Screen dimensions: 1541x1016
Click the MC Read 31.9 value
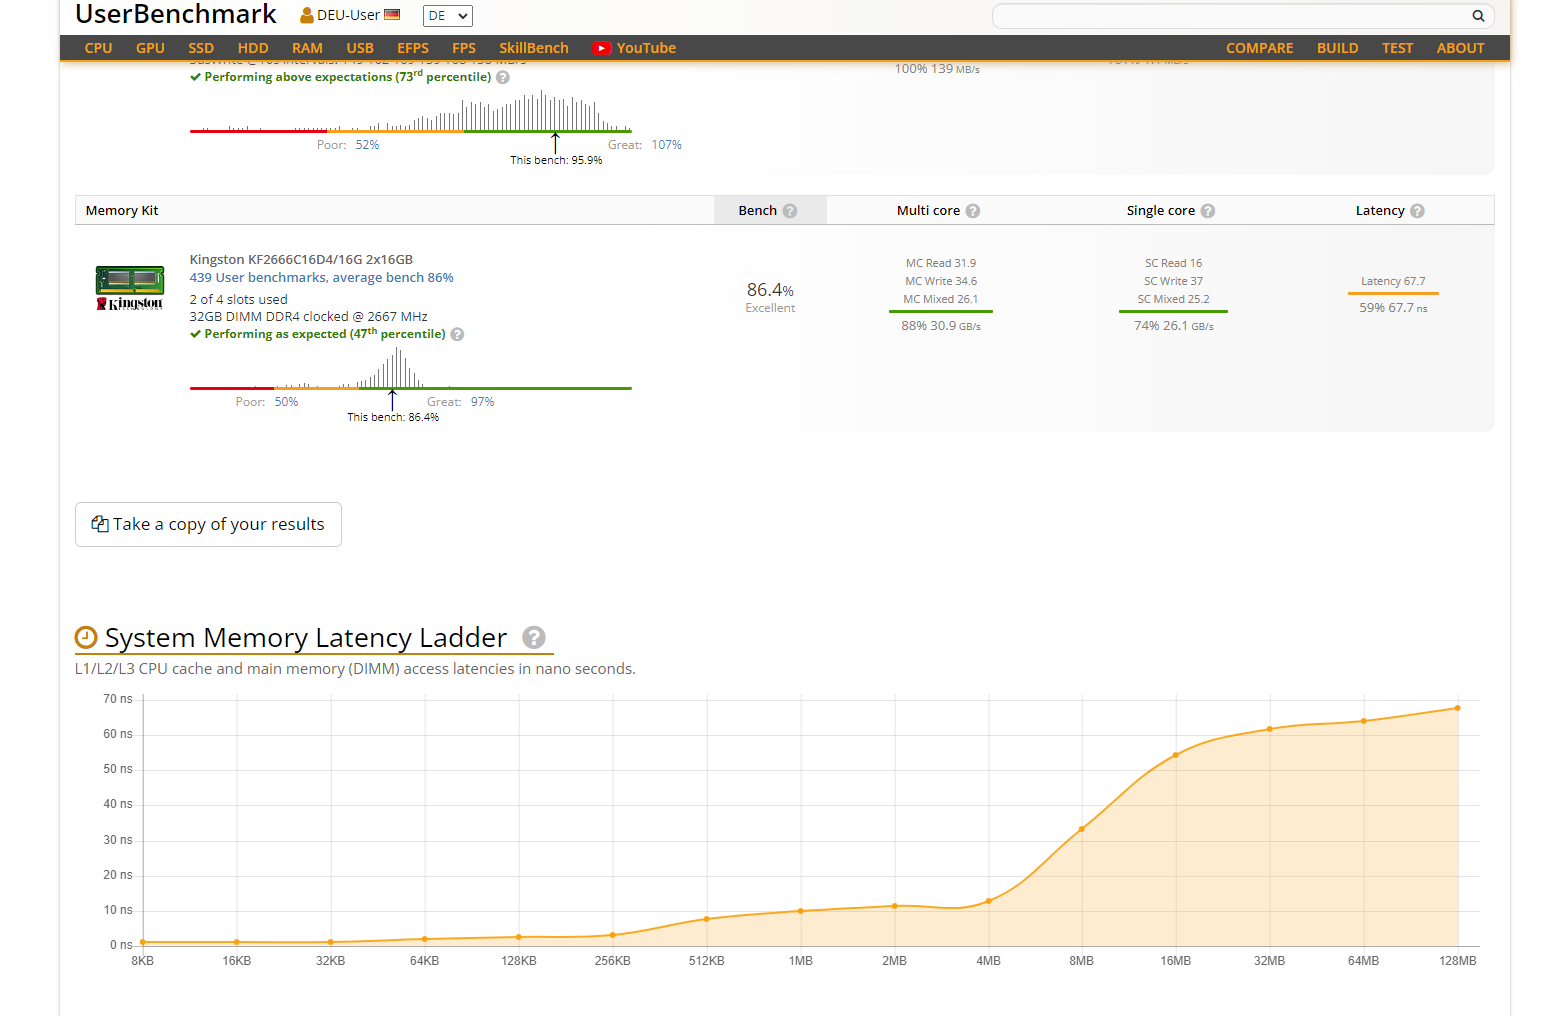(x=941, y=264)
